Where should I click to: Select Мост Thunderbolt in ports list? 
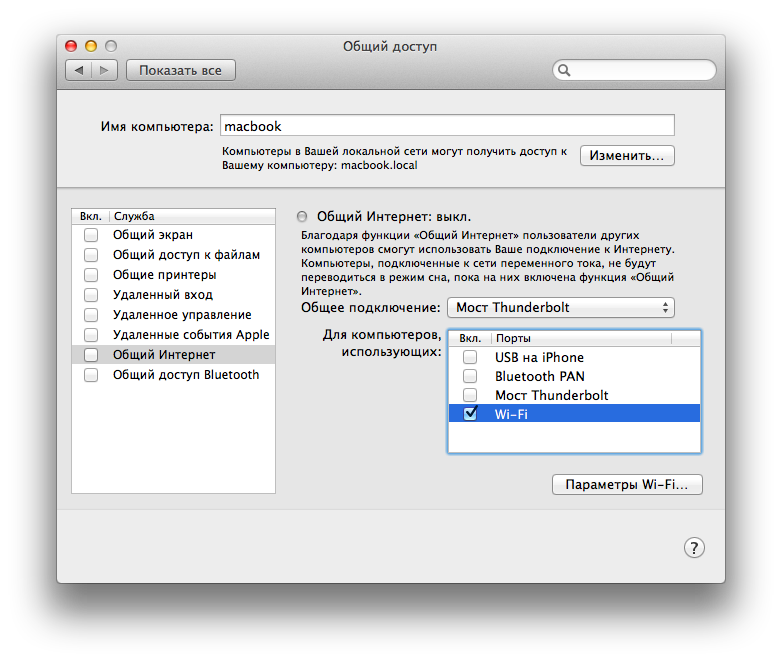point(575,395)
